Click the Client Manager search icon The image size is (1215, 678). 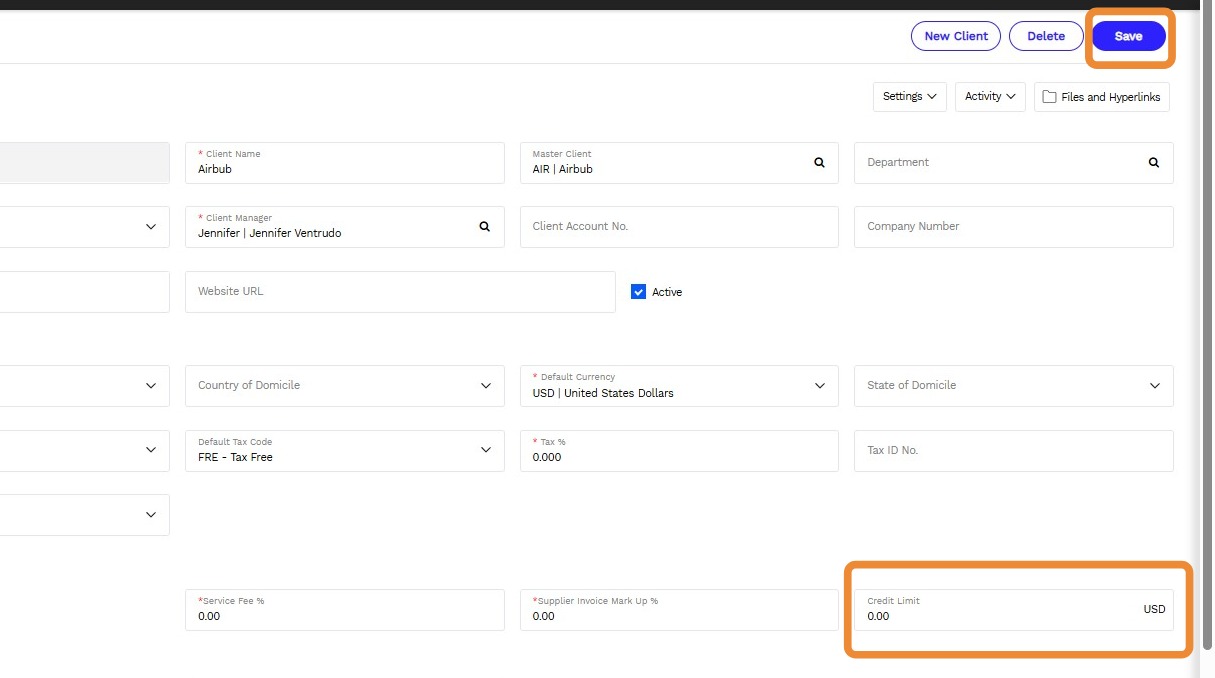pos(485,226)
